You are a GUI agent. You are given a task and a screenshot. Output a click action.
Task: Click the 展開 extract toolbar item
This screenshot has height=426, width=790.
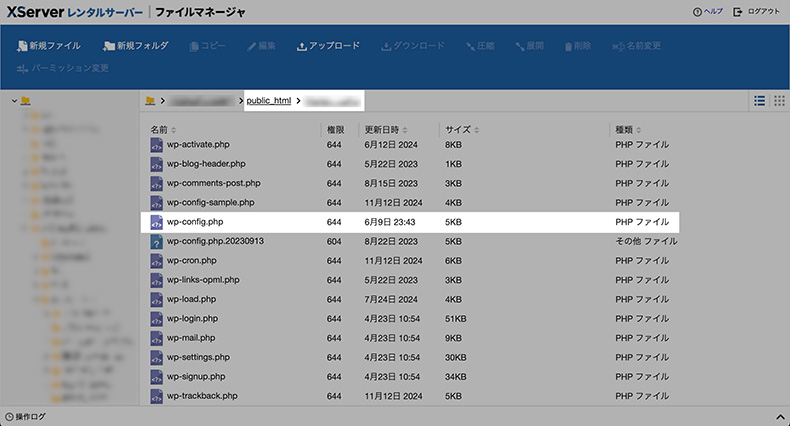pyautogui.click(x=529, y=46)
